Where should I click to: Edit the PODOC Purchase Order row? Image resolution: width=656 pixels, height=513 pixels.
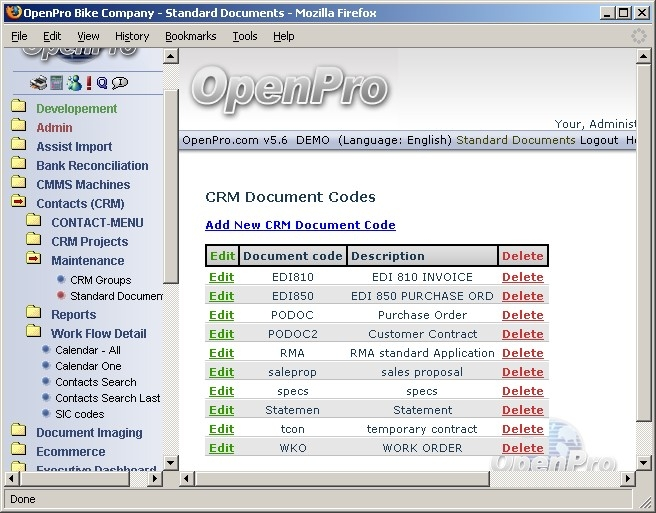pos(221,315)
